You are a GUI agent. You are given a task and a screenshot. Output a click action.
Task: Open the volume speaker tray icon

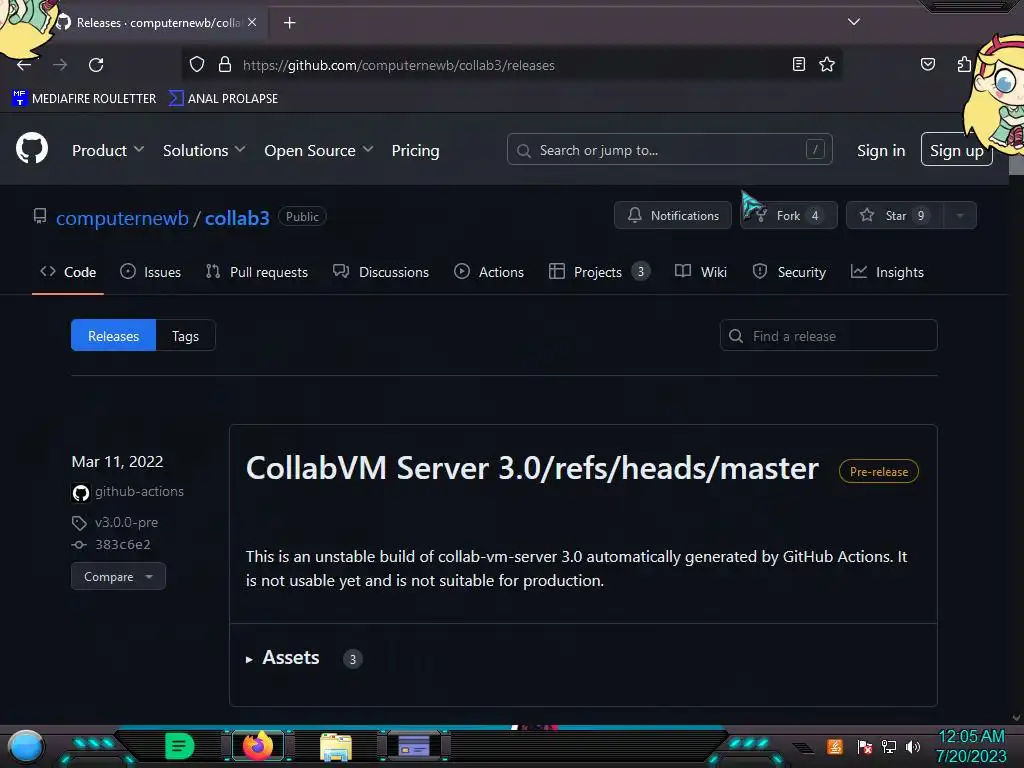(913, 746)
